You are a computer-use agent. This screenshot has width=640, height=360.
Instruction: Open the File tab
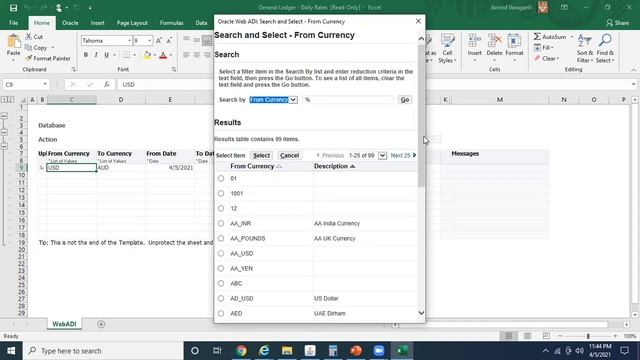13,23
